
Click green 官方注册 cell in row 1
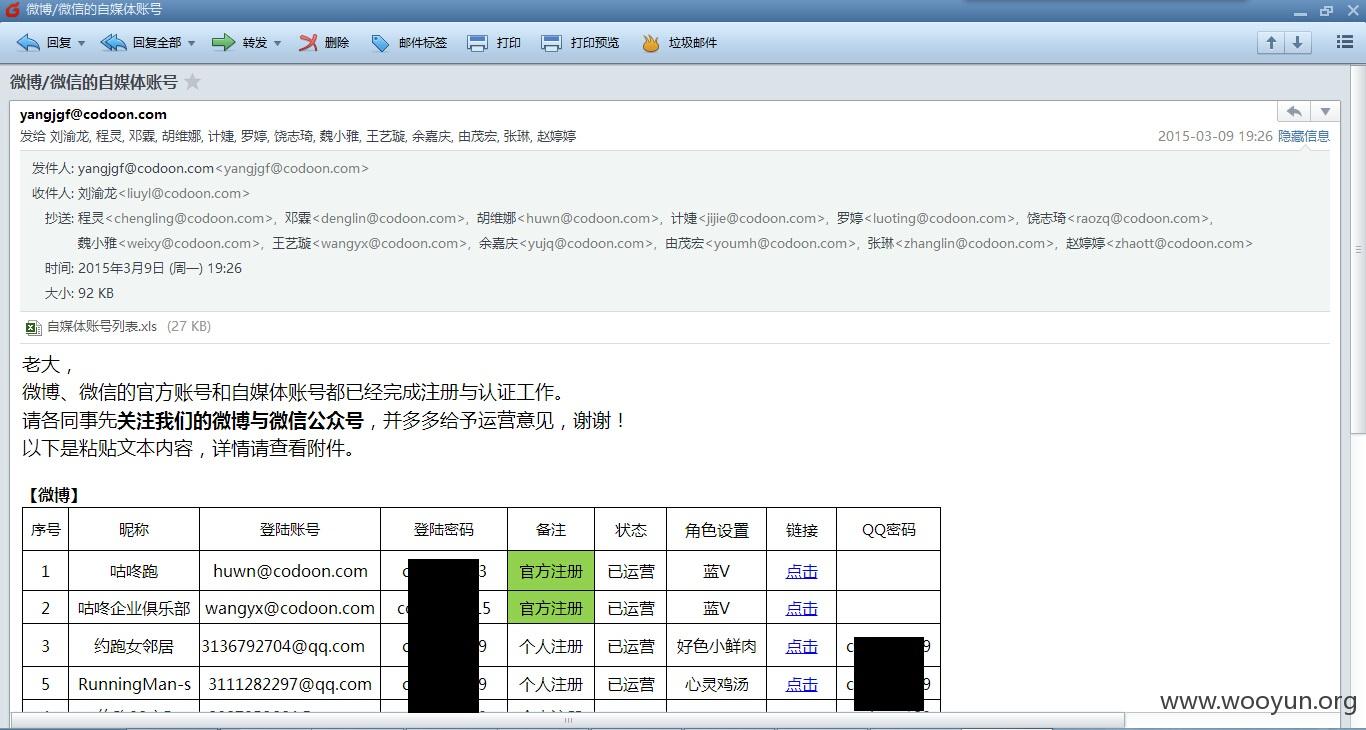pyautogui.click(x=551, y=571)
